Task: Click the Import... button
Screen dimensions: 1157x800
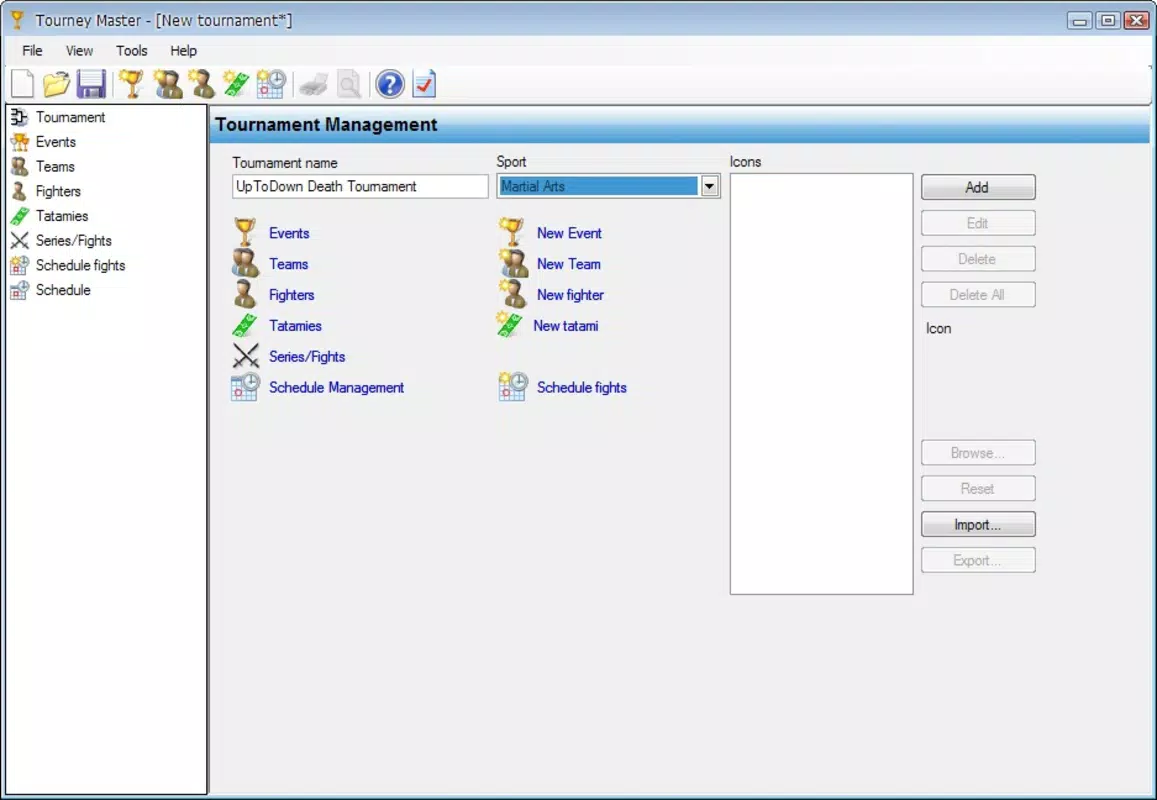Action: (x=978, y=525)
